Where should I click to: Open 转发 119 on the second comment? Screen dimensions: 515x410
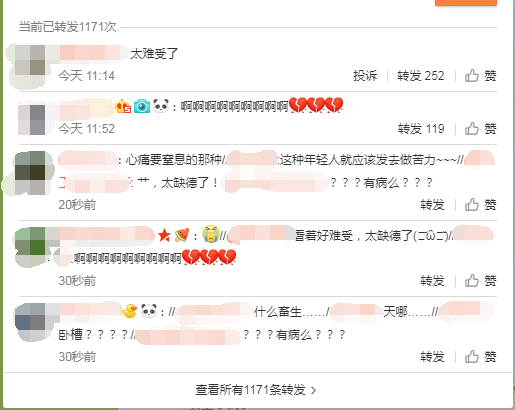coord(421,129)
